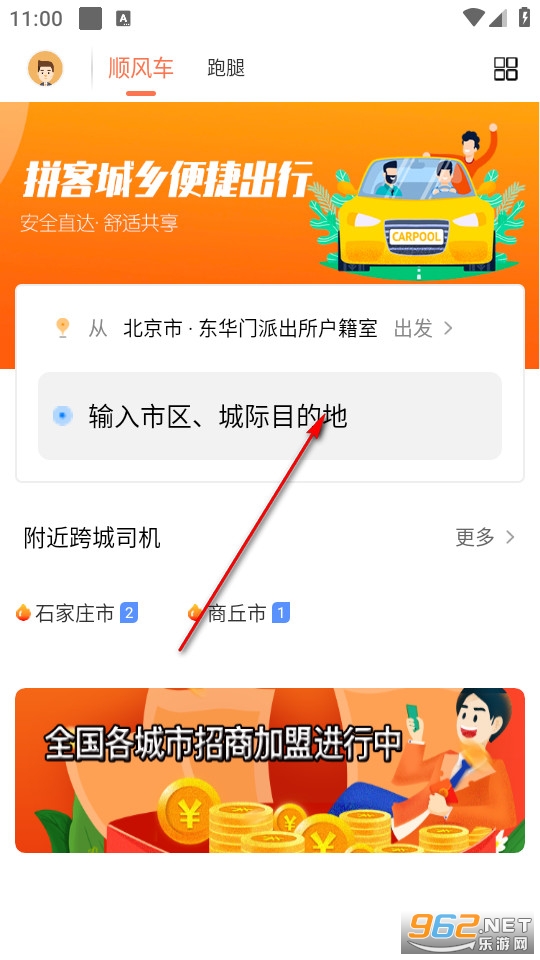Tap the orange location pin icon
Viewport: 540px width, 960px height.
click(x=62, y=328)
